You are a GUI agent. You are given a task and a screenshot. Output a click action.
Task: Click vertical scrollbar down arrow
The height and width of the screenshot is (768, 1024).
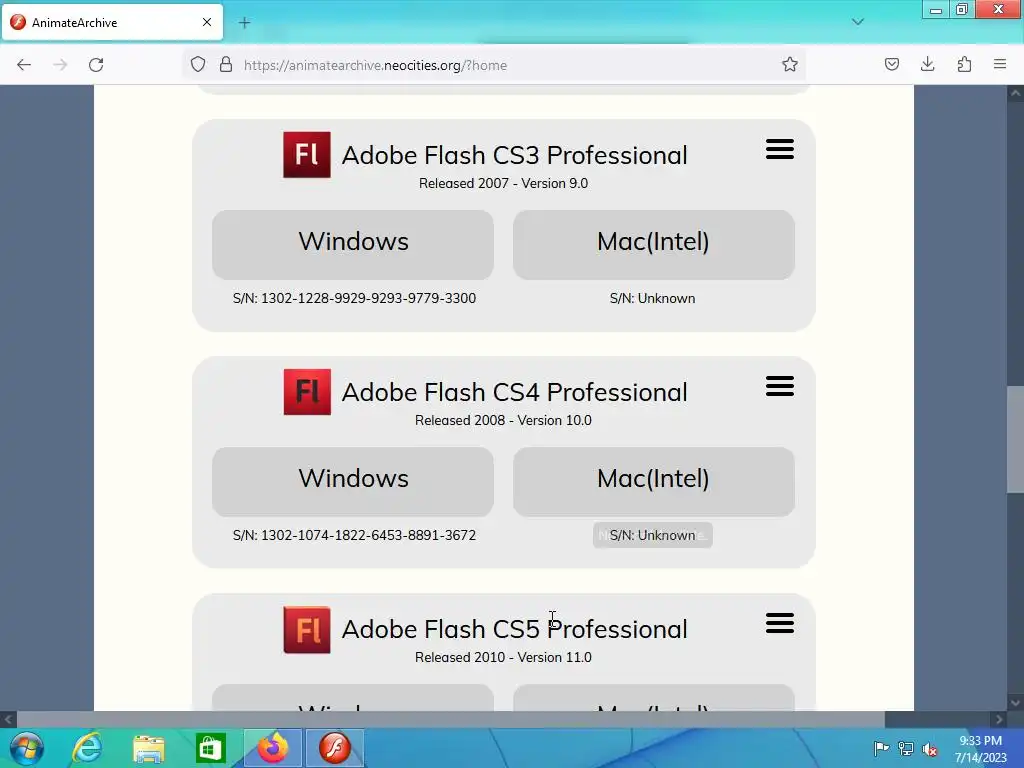pyautogui.click(x=1015, y=703)
